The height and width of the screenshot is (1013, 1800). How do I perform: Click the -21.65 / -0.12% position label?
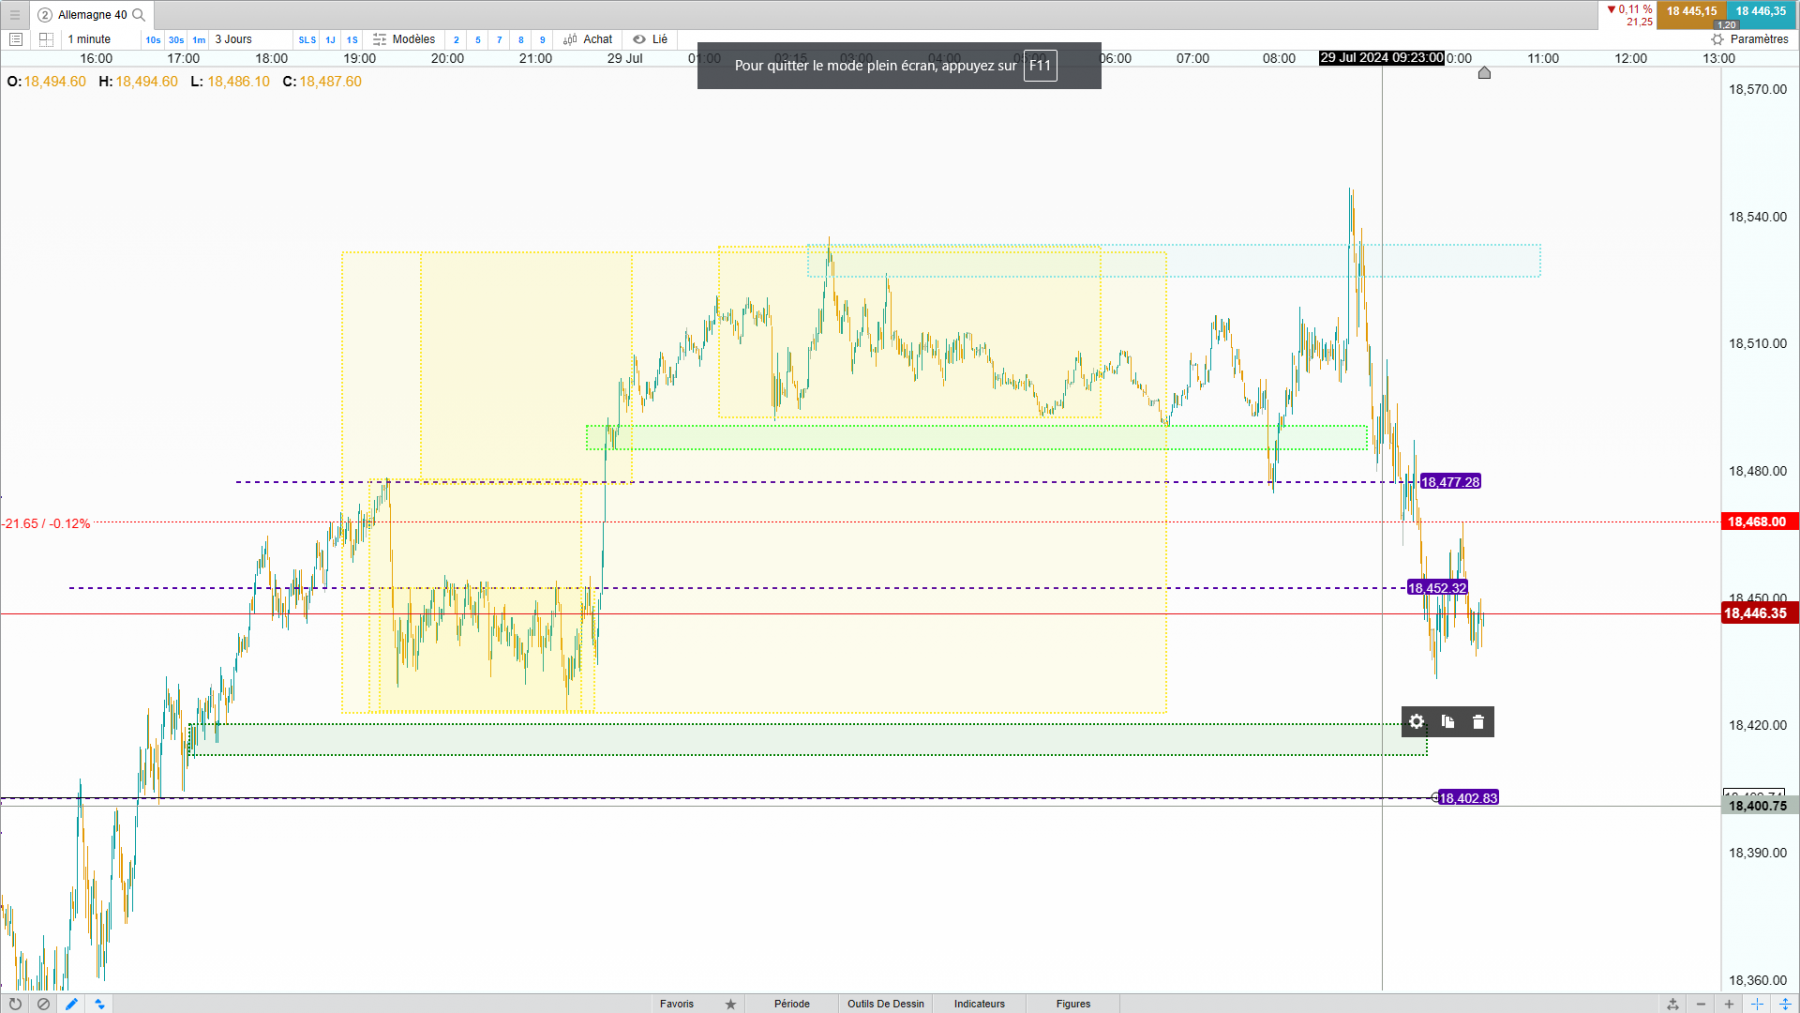coord(46,524)
